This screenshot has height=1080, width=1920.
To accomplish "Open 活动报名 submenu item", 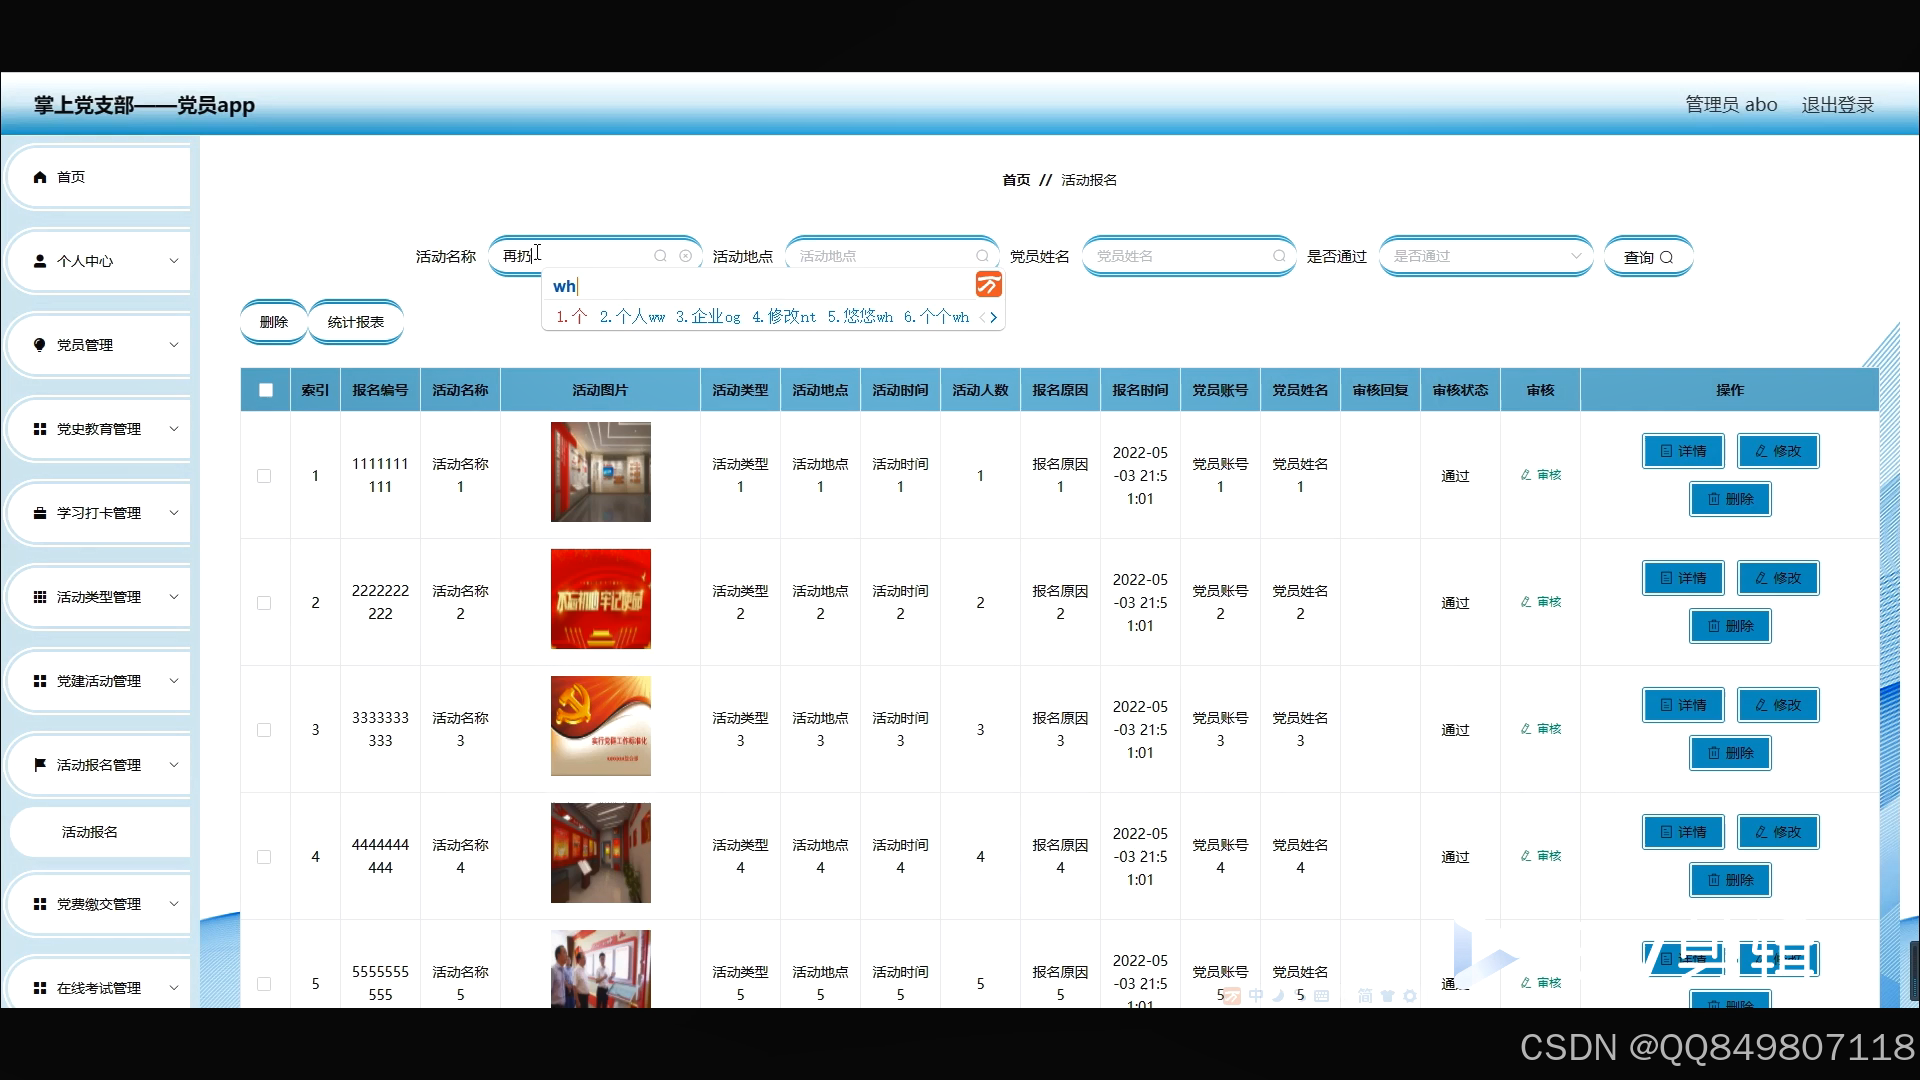I will click(90, 832).
